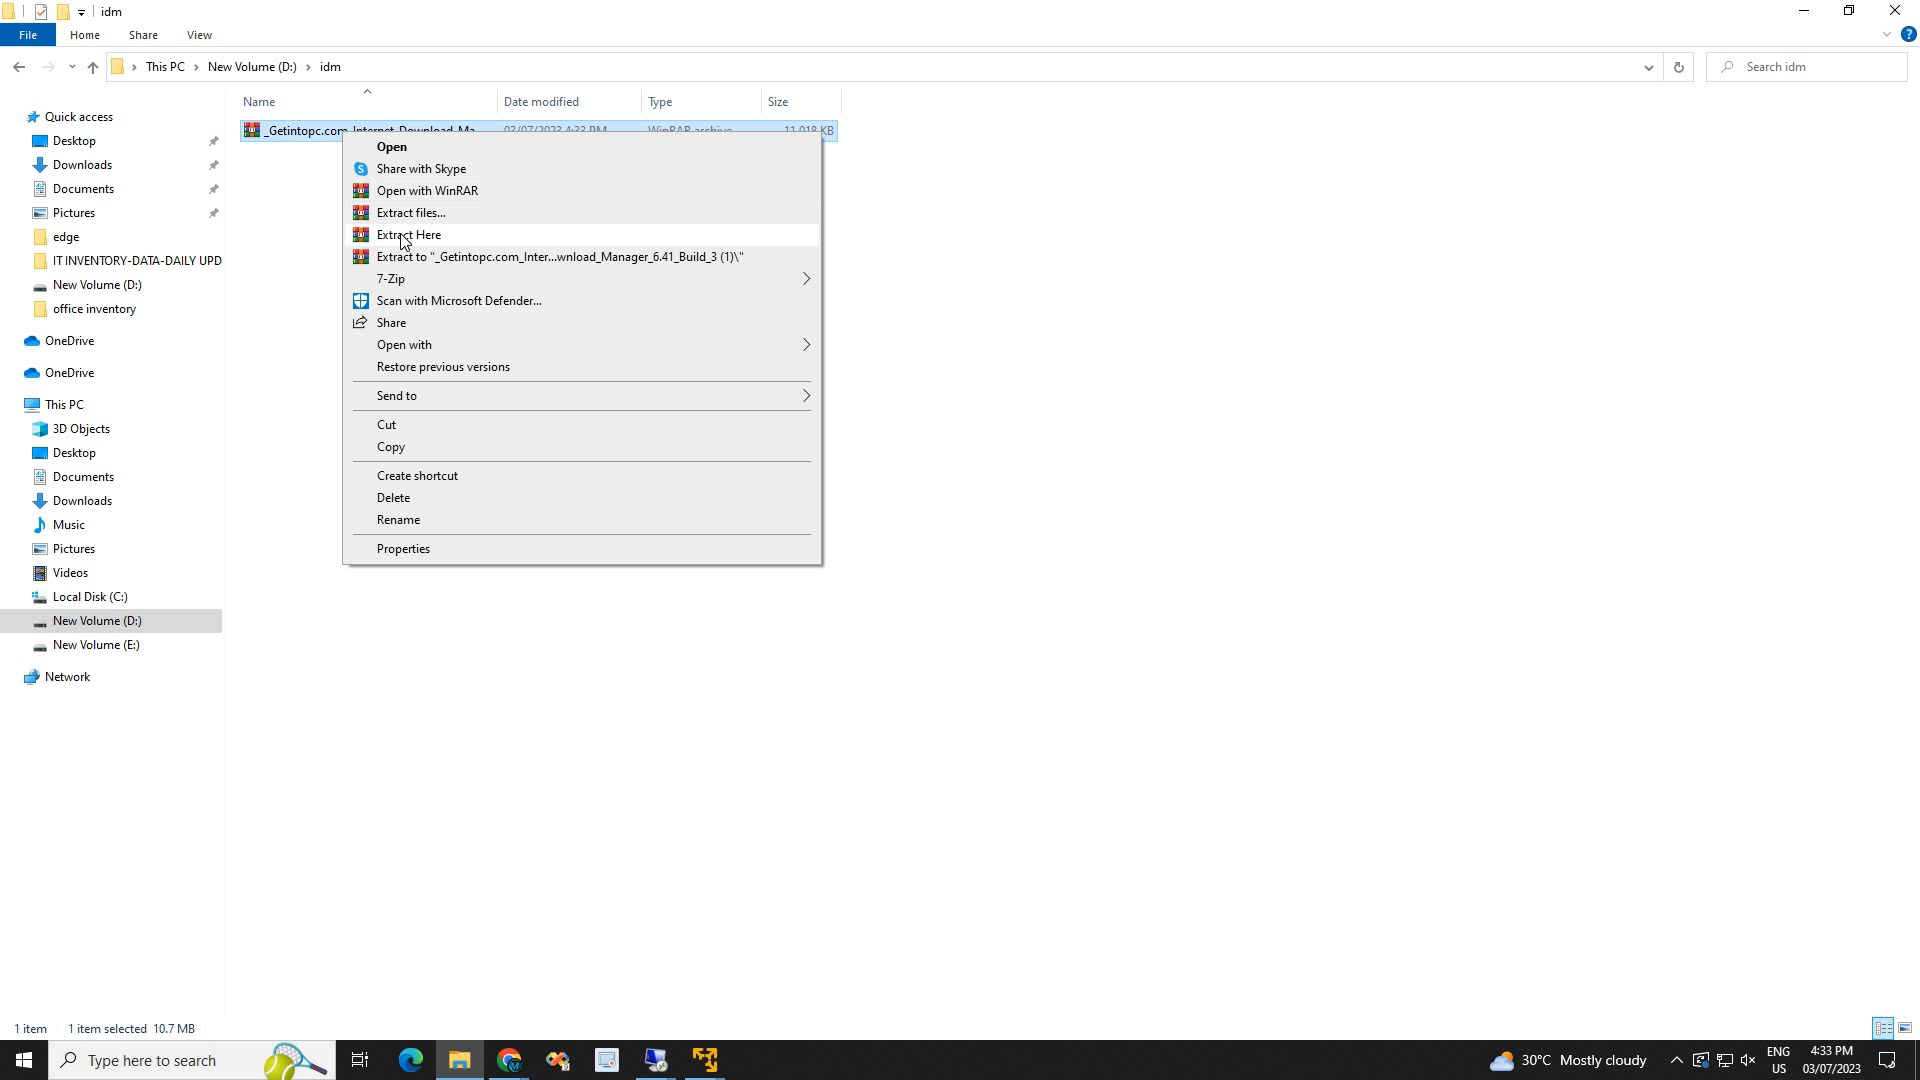Show hidden system tray icons

pos(1676,1060)
